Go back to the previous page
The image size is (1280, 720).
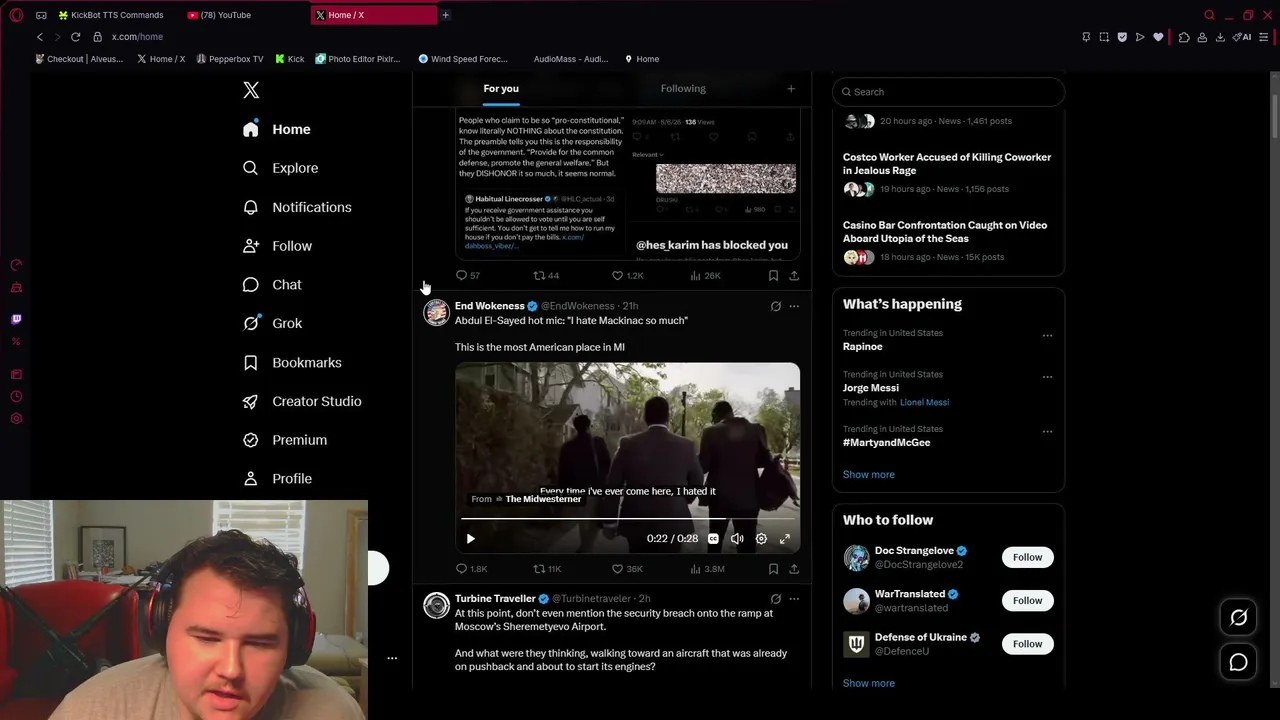point(40,37)
